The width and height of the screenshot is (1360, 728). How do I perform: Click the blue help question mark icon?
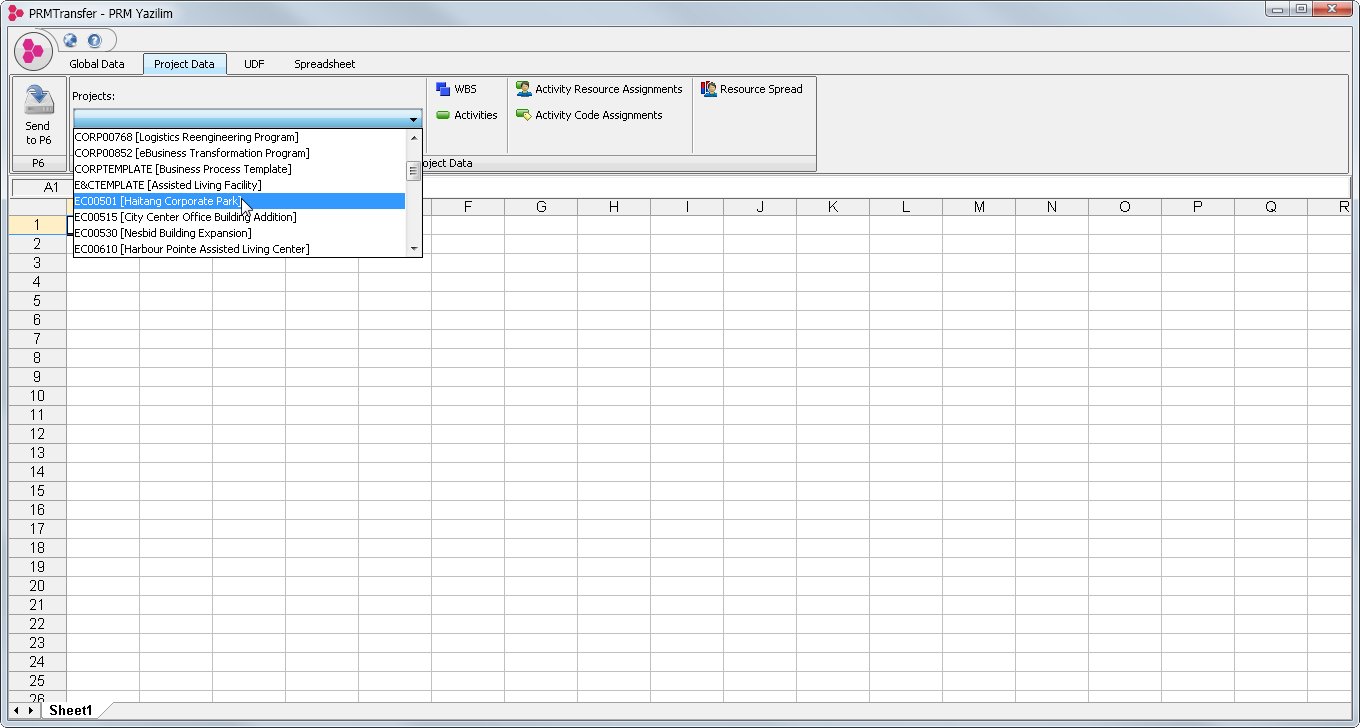tap(94, 41)
